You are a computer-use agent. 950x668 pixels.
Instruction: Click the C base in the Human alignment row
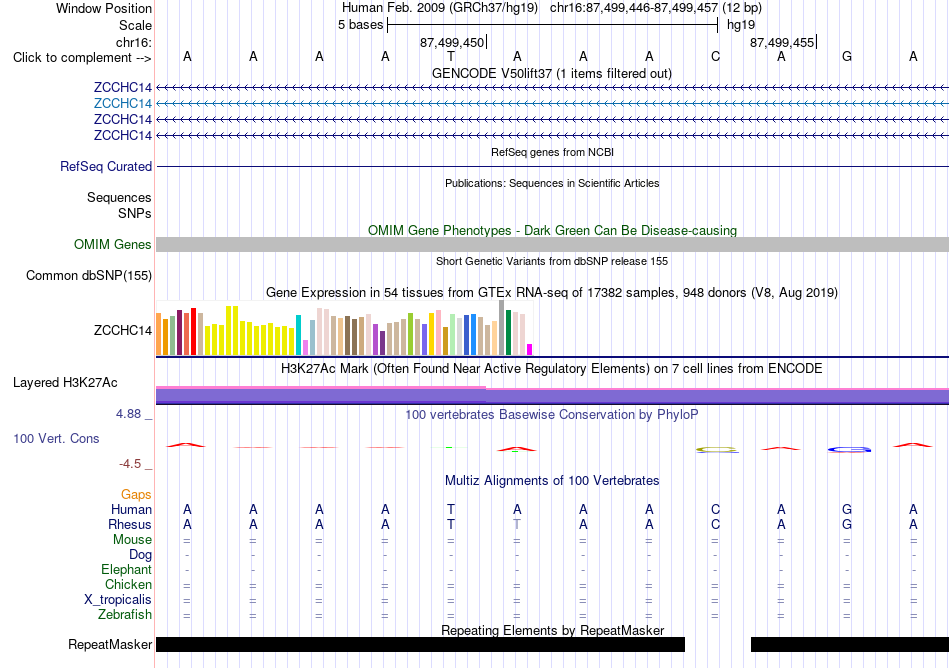[716, 509]
